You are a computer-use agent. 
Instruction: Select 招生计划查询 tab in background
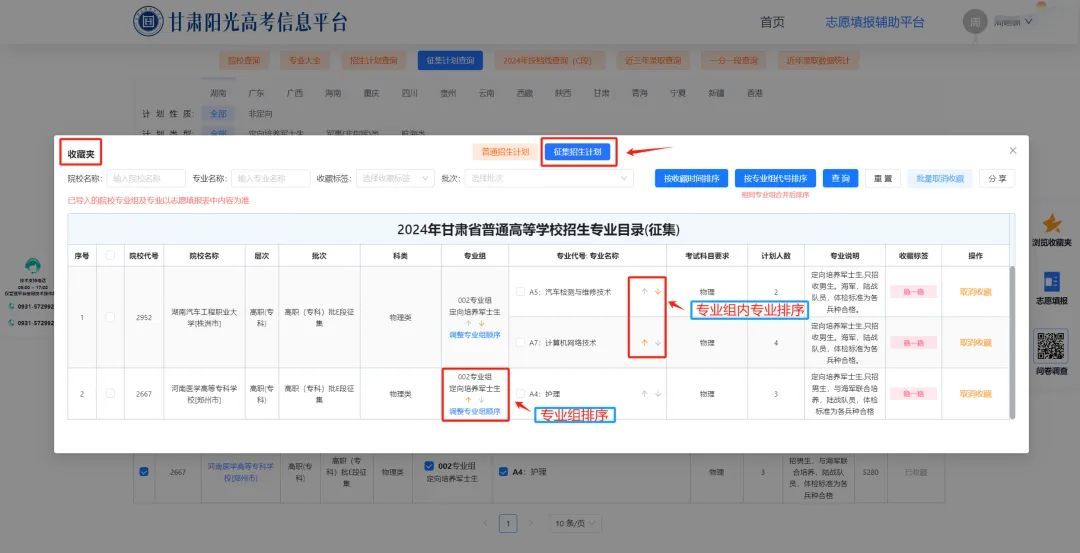click(373, 61)
